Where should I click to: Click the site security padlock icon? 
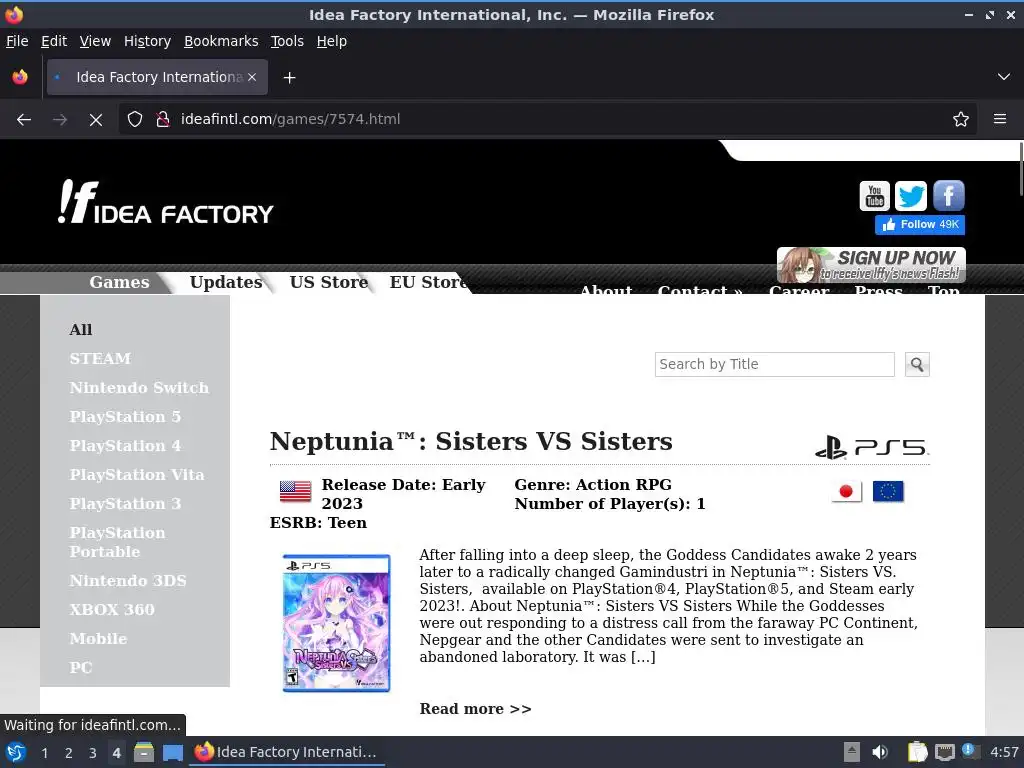pos(162,120)
